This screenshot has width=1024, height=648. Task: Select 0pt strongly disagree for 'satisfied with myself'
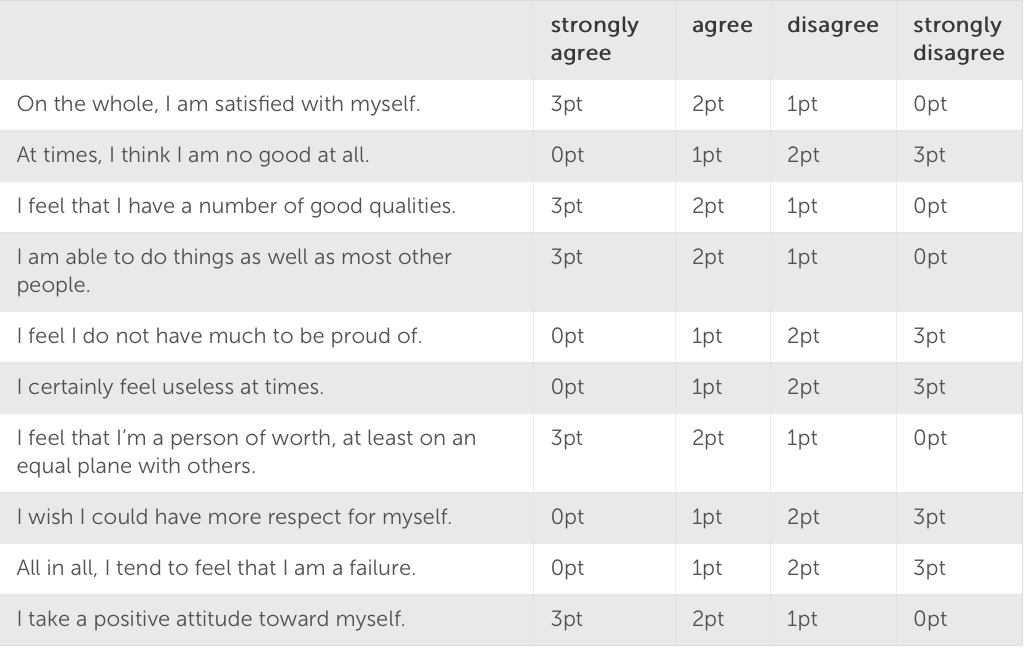(x=929, y=104)
